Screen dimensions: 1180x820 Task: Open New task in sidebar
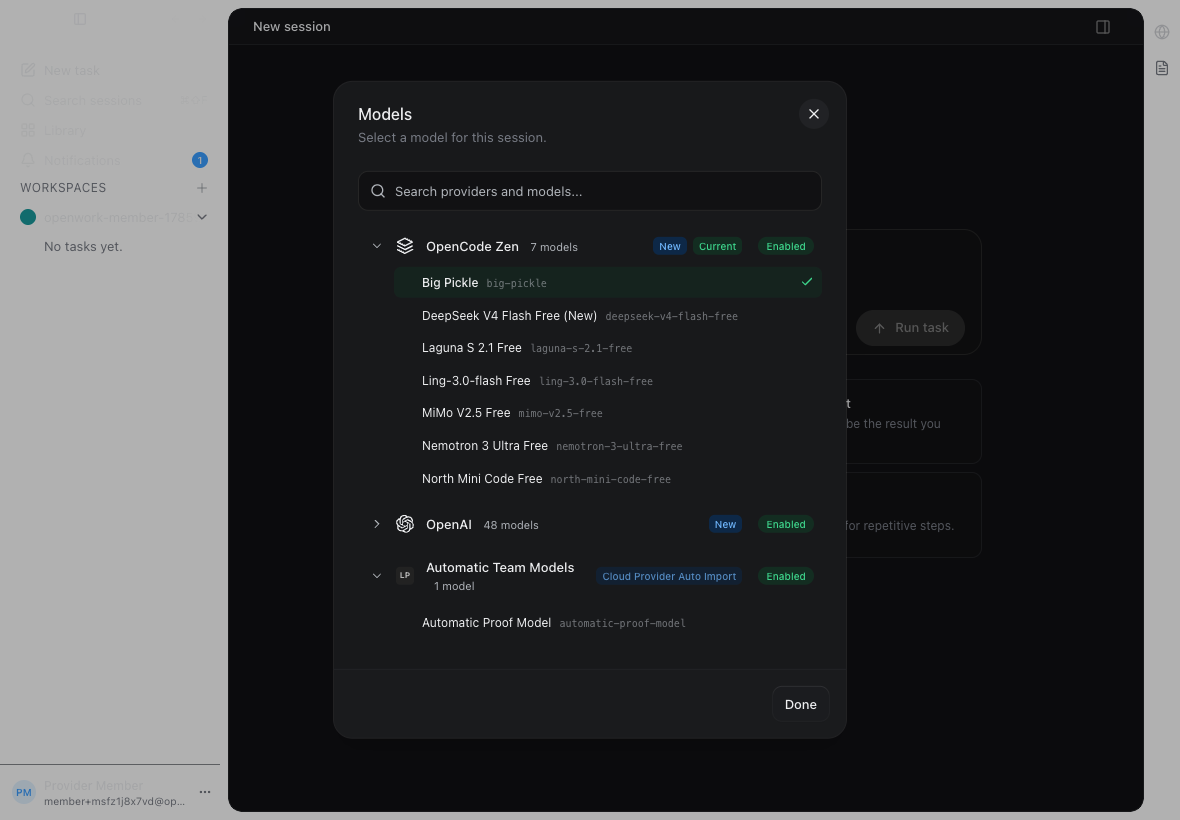113,70
